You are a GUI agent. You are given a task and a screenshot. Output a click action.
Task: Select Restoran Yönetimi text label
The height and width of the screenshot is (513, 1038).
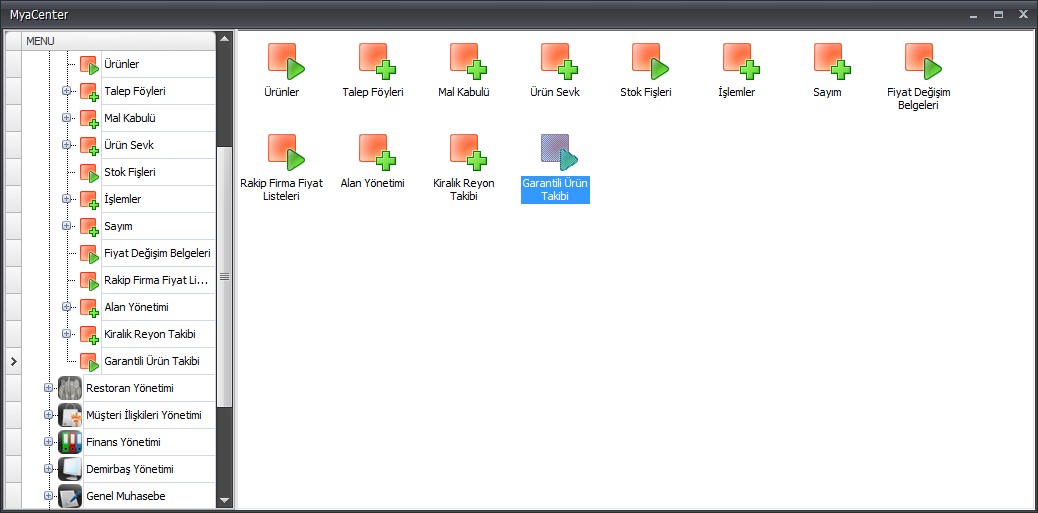pos(130,388)
